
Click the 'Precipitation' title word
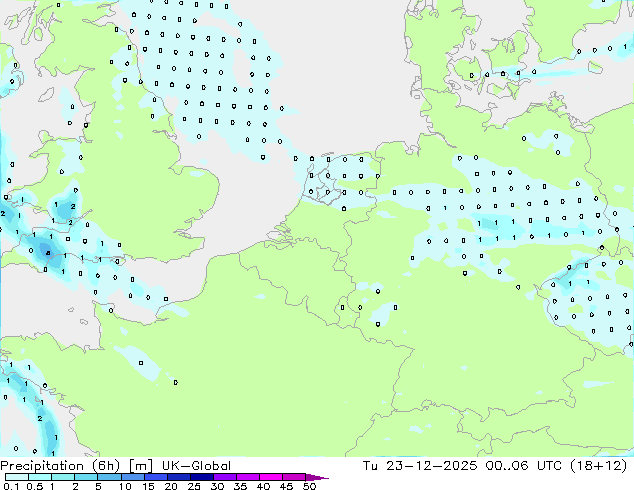tap(42, 466)
